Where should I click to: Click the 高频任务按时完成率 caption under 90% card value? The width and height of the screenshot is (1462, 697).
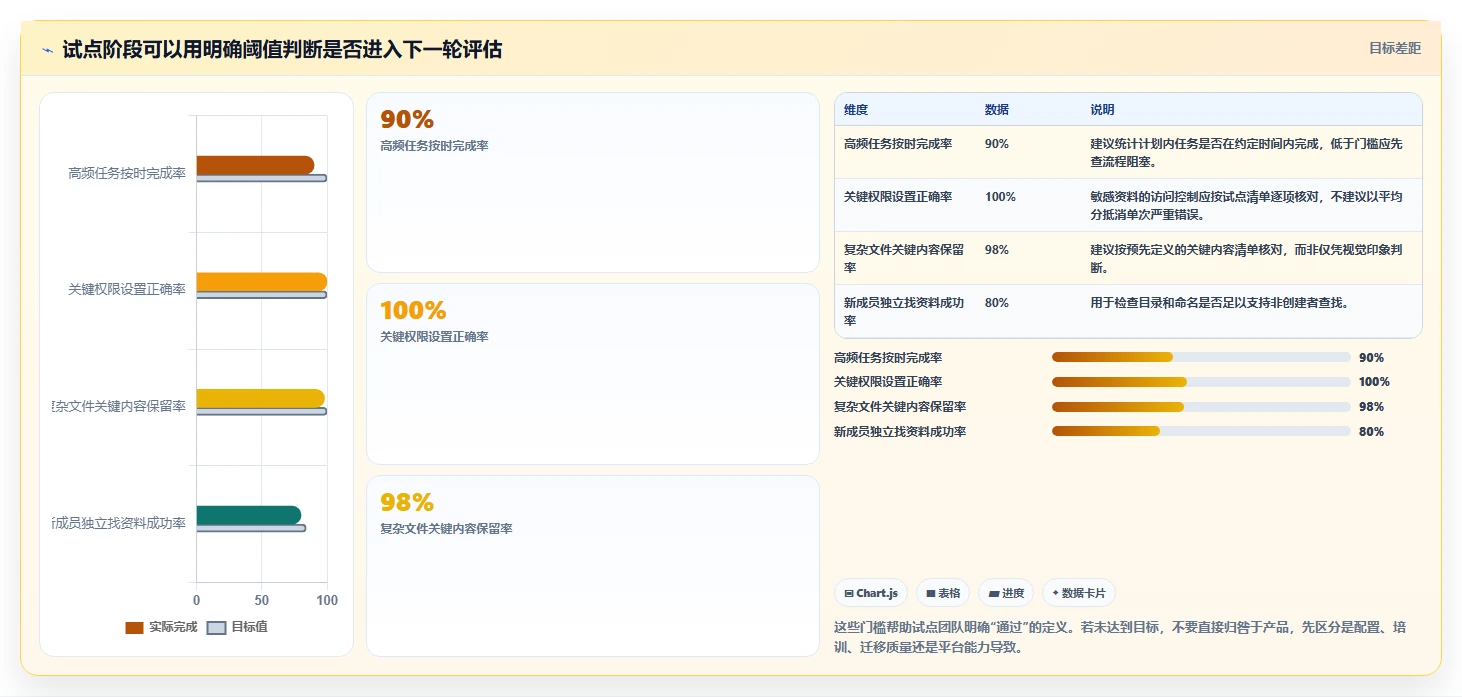[x=434, y=146]
